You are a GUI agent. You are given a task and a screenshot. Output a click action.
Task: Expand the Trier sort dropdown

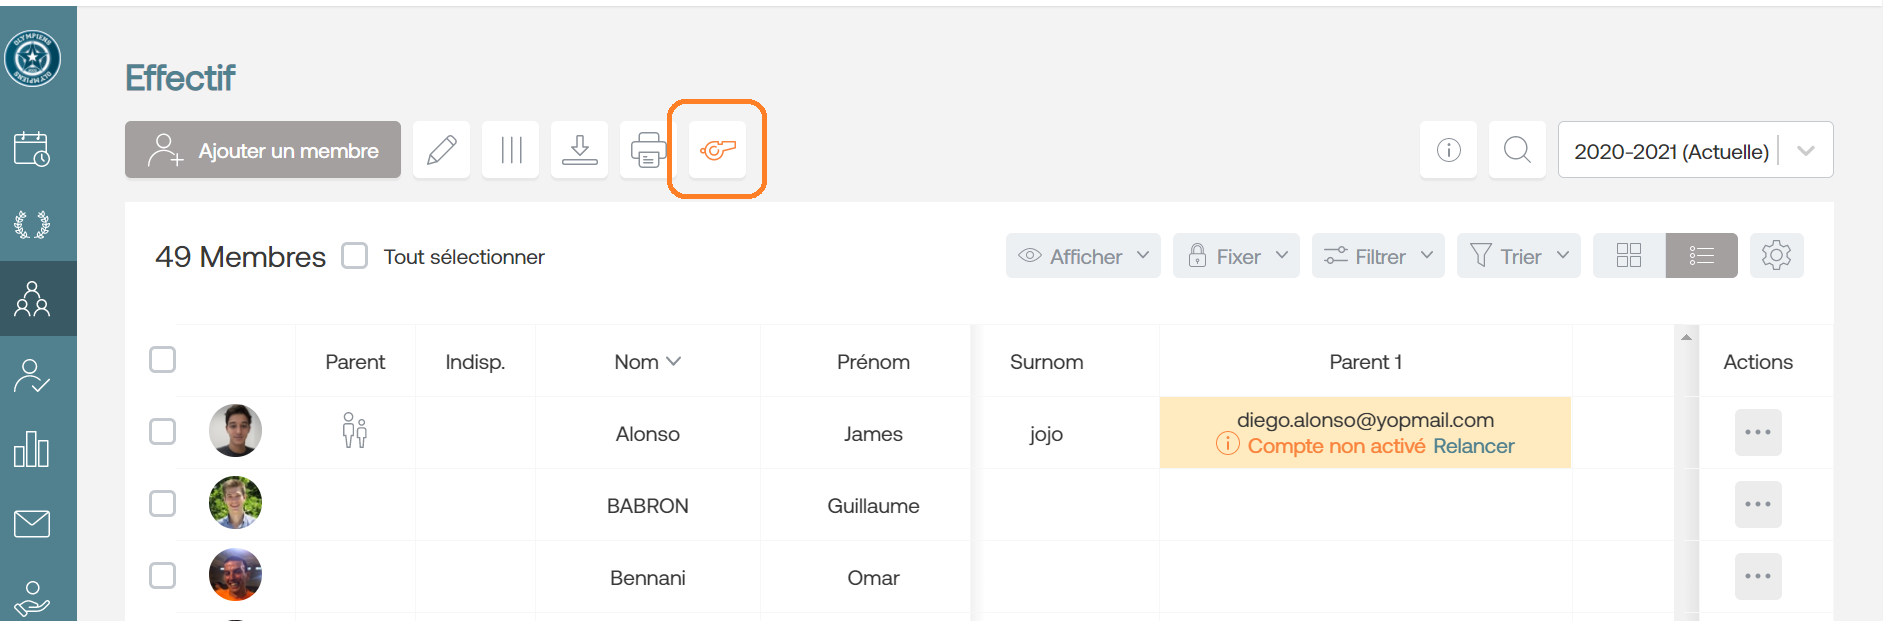tap(1518, 256)
